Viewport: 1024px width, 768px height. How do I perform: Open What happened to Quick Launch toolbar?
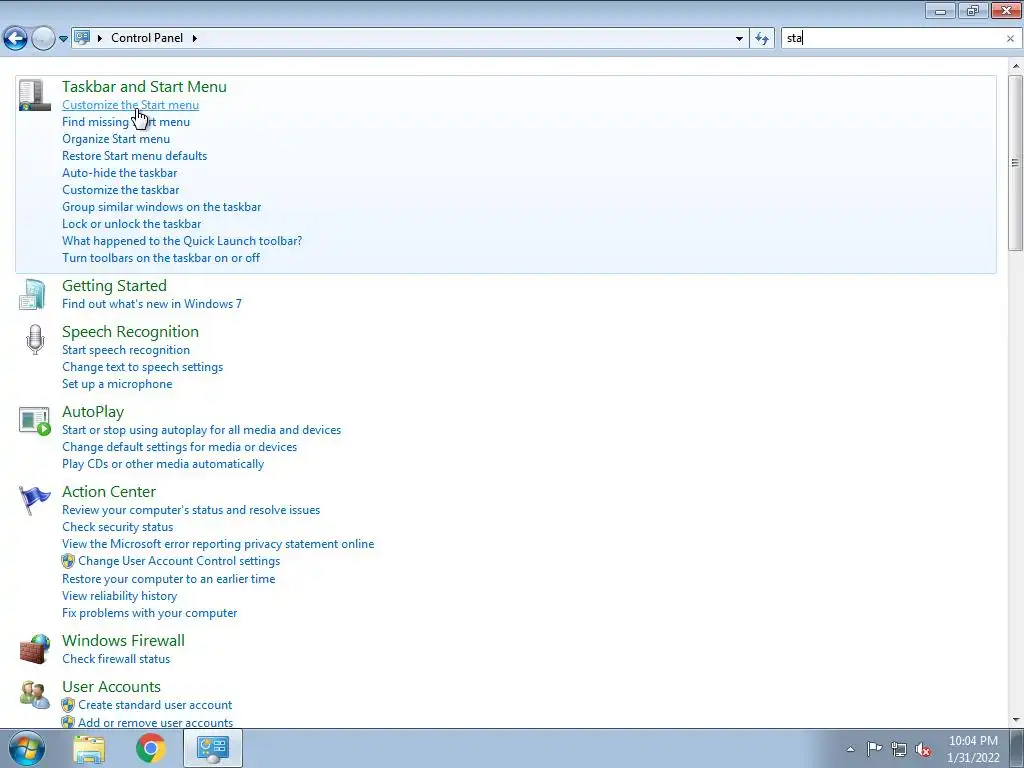click(182, 241)
